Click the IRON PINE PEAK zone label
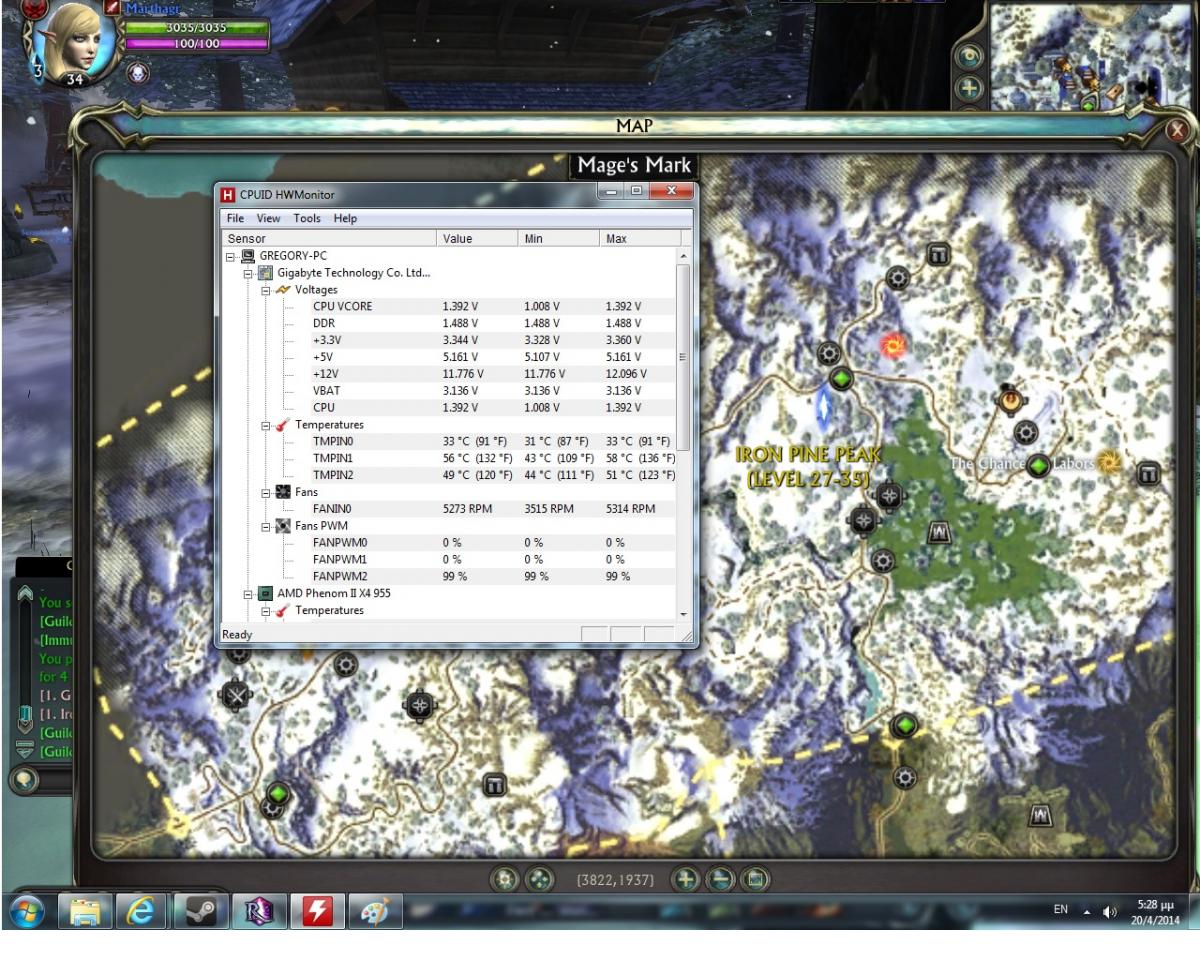 pos(809,466)
